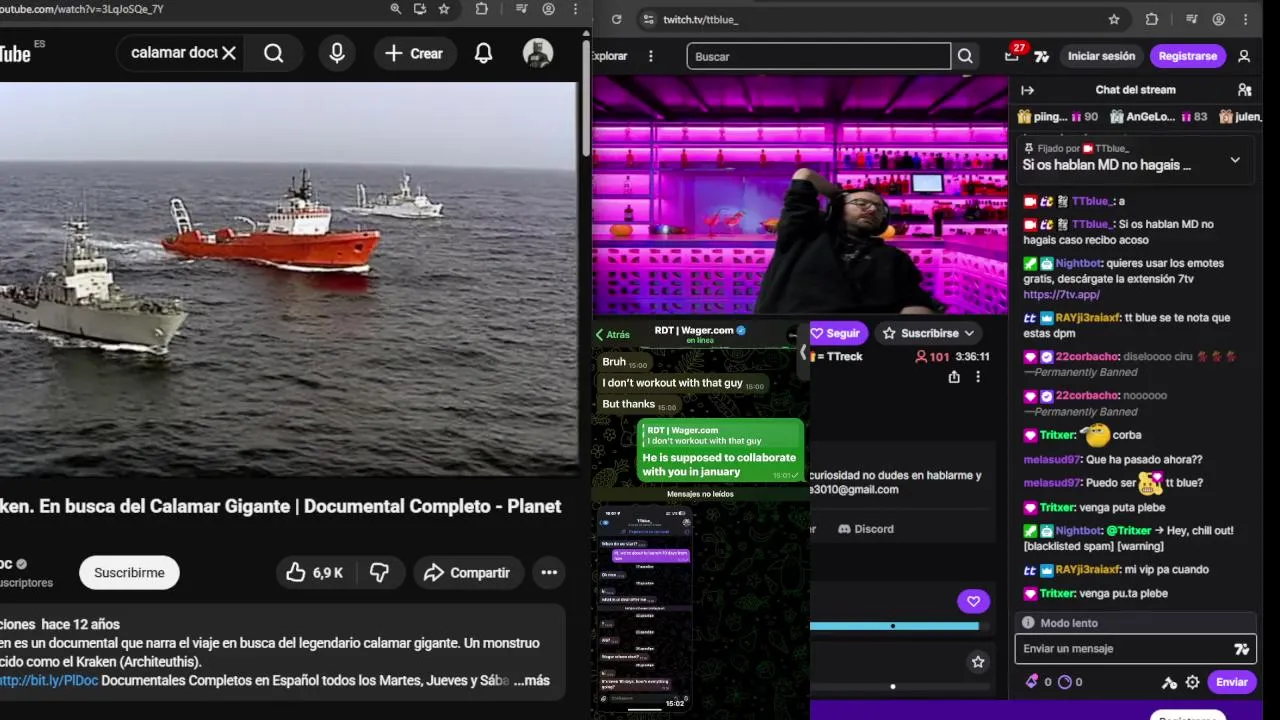This screenshot has height=720, width=1280.
Task: Collapse the Twitch chat panel
Action: 1027,90
